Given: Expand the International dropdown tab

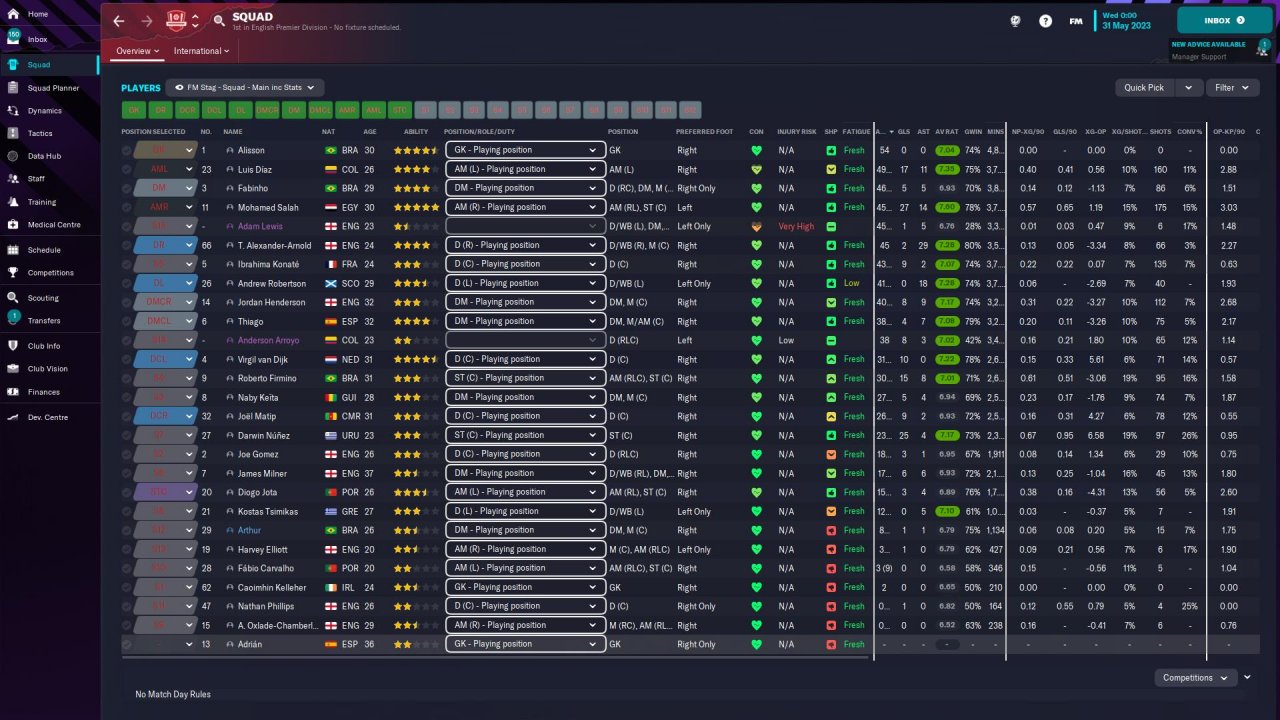Looking at the screenshot, I should (x=201, y=51).
